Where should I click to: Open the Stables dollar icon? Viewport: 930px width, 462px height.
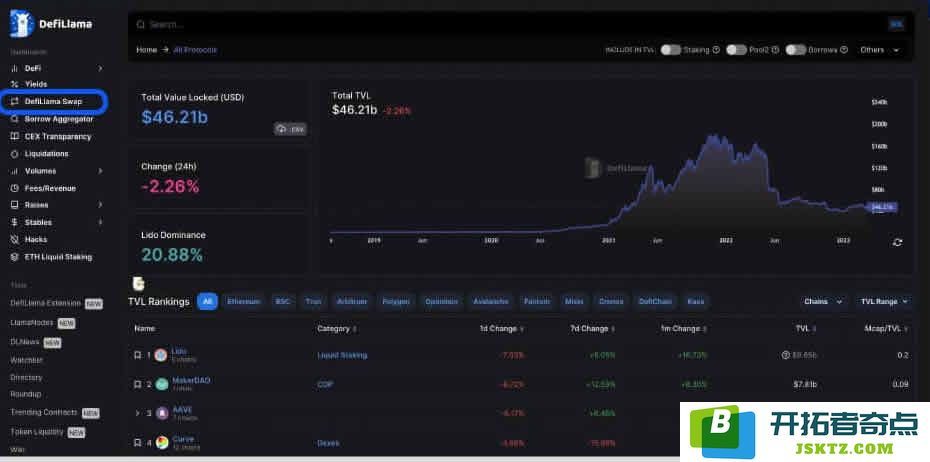point(15,222)
